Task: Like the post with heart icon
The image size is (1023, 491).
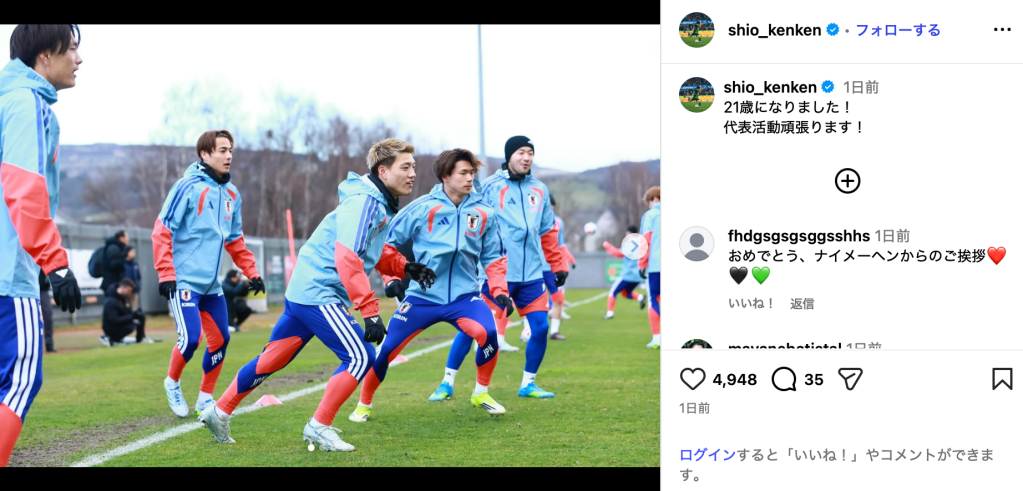Action: (692, 379)
